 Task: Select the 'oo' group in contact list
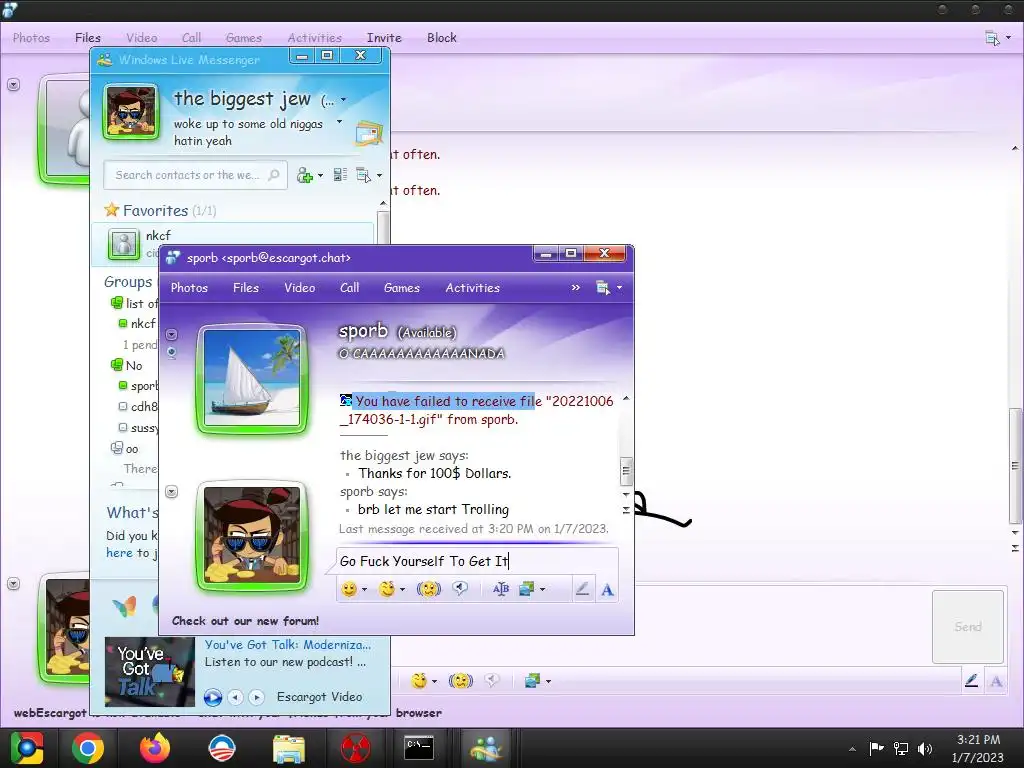tap(125, 449)
